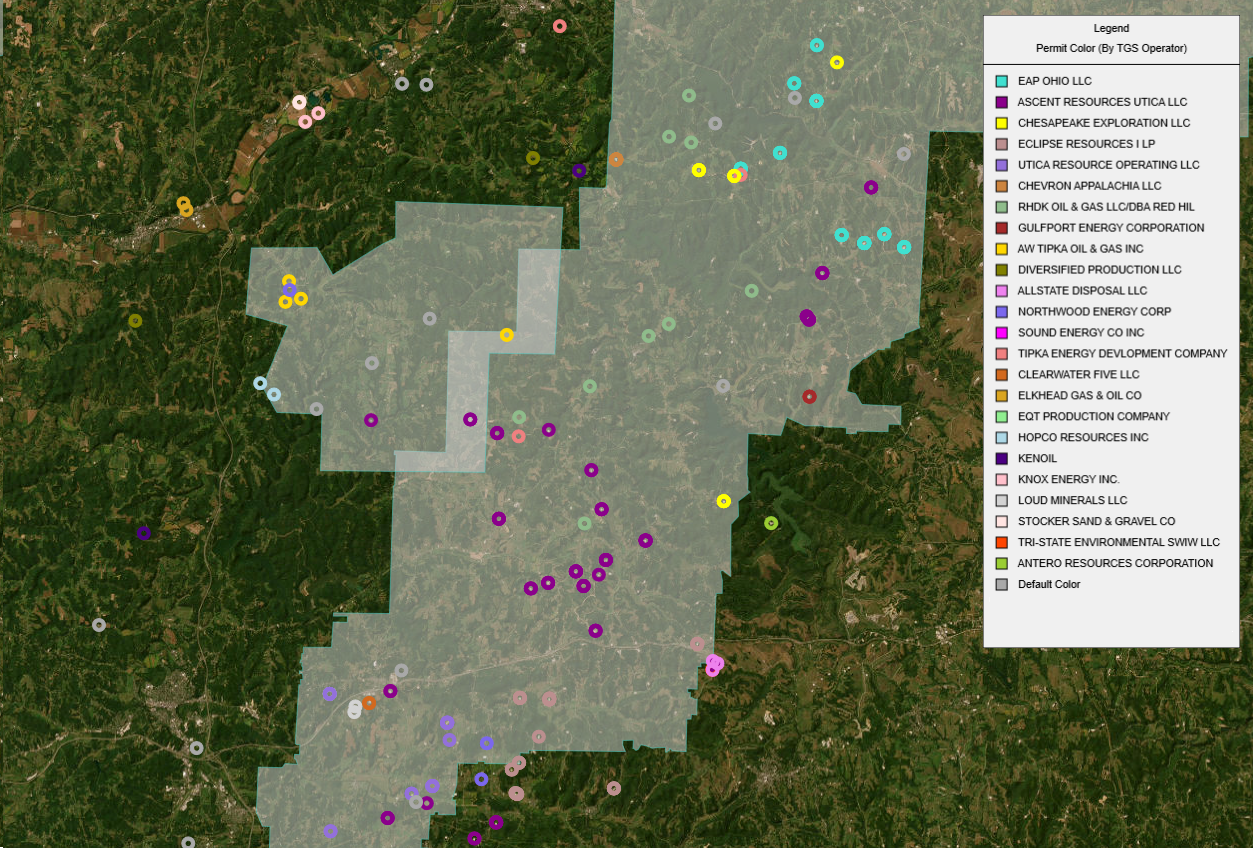Click the CHESAPEAKE EXPLORATION LLC legend label
This screenshot has width=1253, height=848.
point(1103,123)
